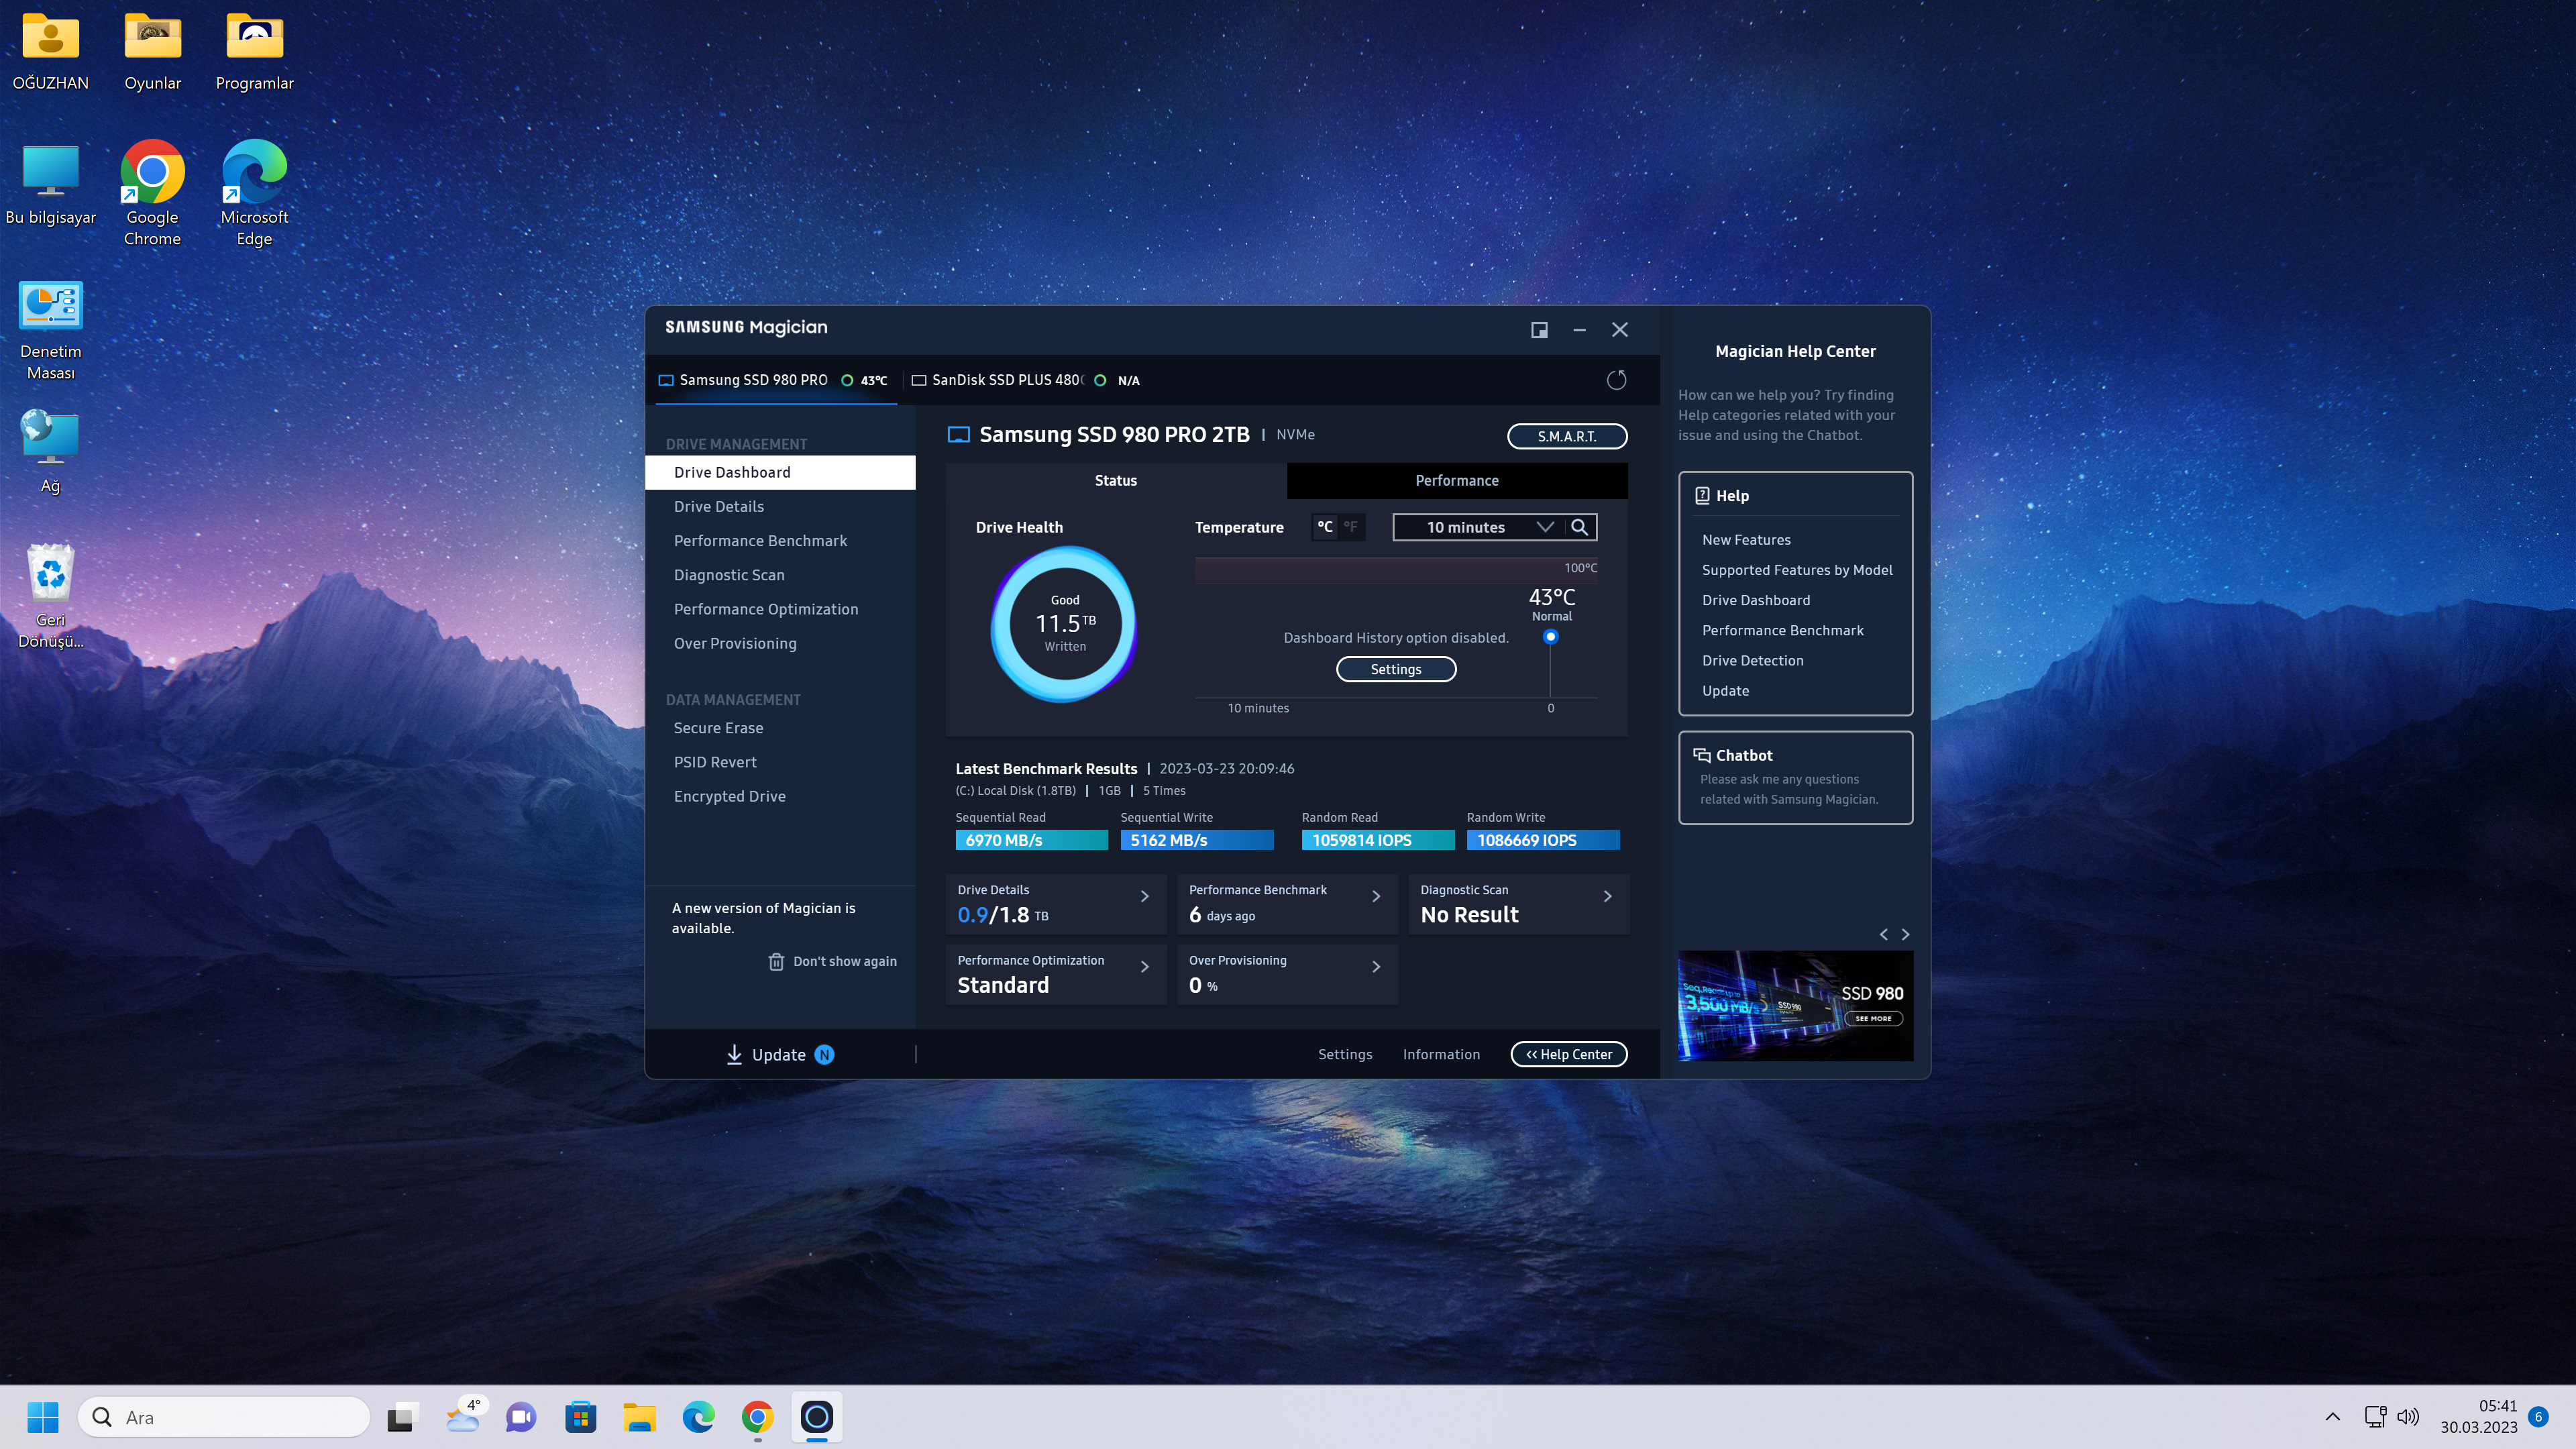
Task: Expand the Performance Benchmark card arrow
Action: pos(1376,896)
